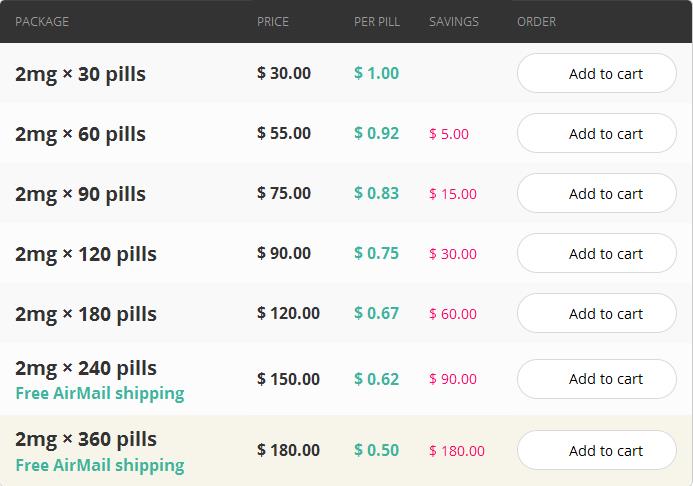Add the 360 pills package to cart
The height and width of the screenshot is (486, 693).
tap(597, 451)
